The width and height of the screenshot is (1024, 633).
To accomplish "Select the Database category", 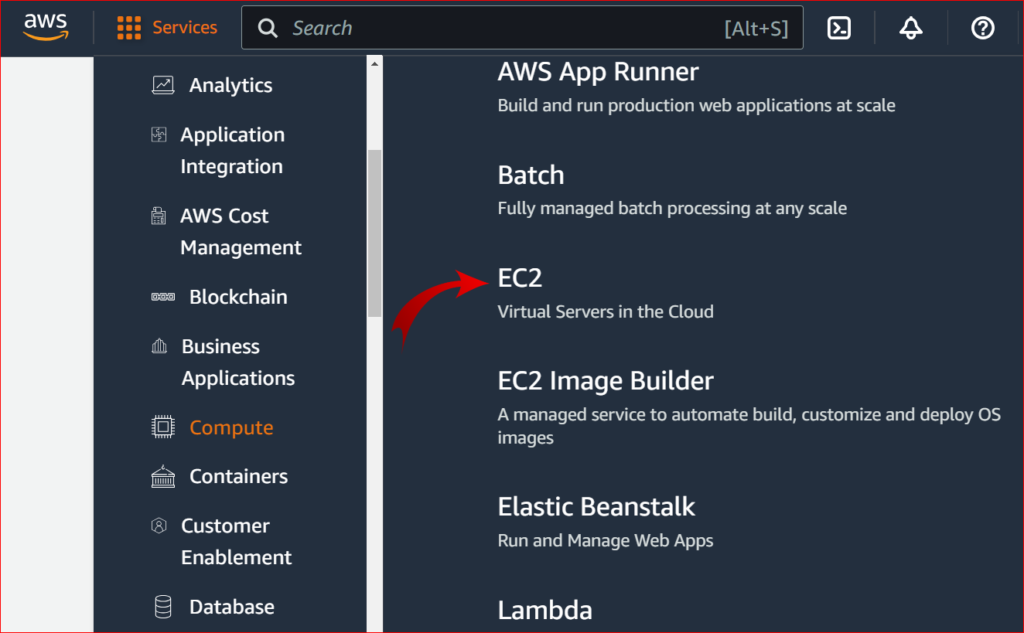I will 232,607.
